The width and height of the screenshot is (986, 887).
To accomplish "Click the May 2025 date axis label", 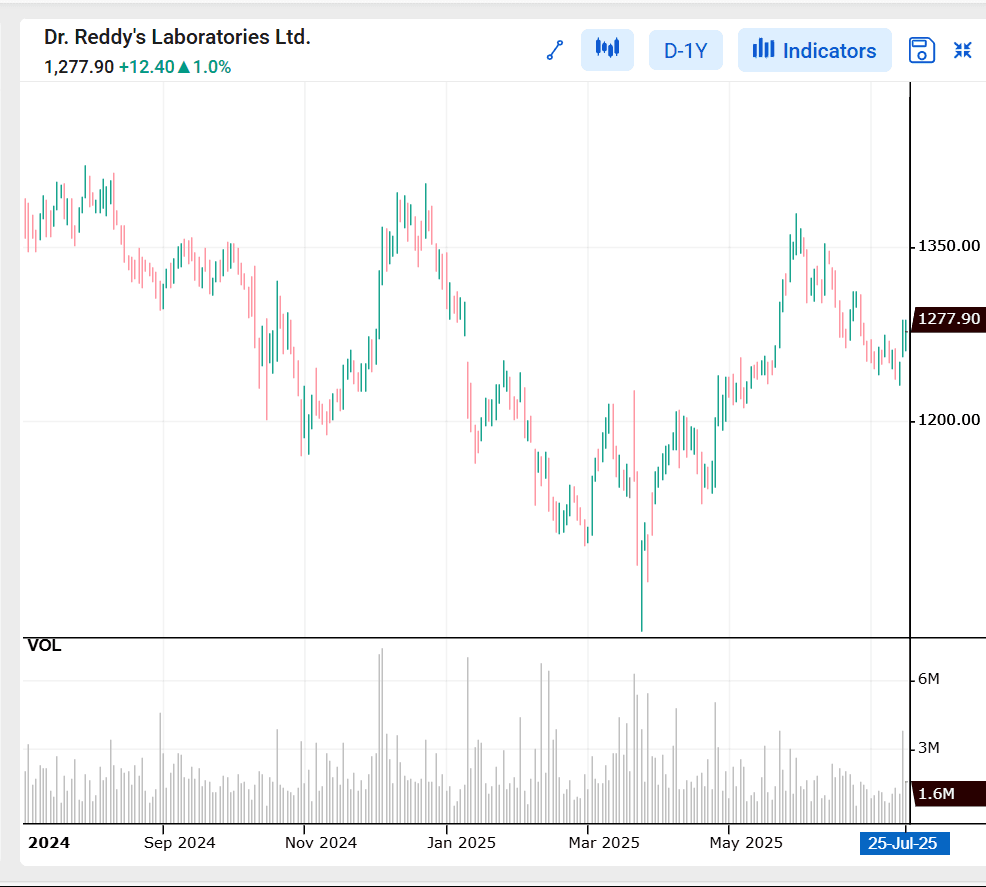I will pos(746,843).
